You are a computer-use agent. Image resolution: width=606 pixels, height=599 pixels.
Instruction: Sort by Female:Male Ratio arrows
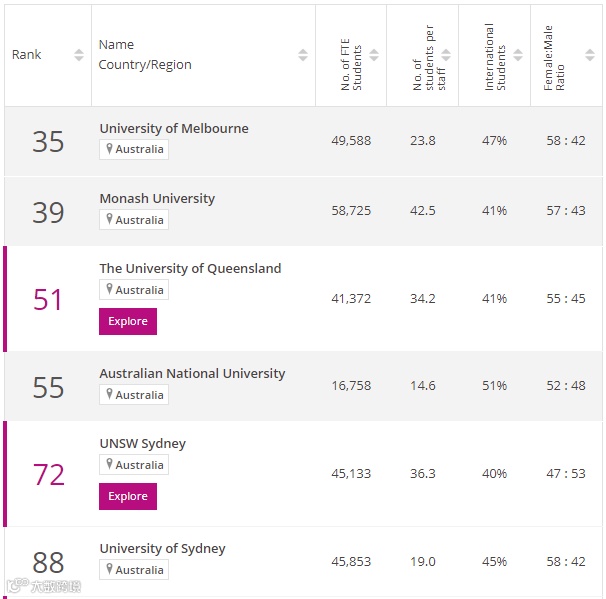tap(590, 55)
